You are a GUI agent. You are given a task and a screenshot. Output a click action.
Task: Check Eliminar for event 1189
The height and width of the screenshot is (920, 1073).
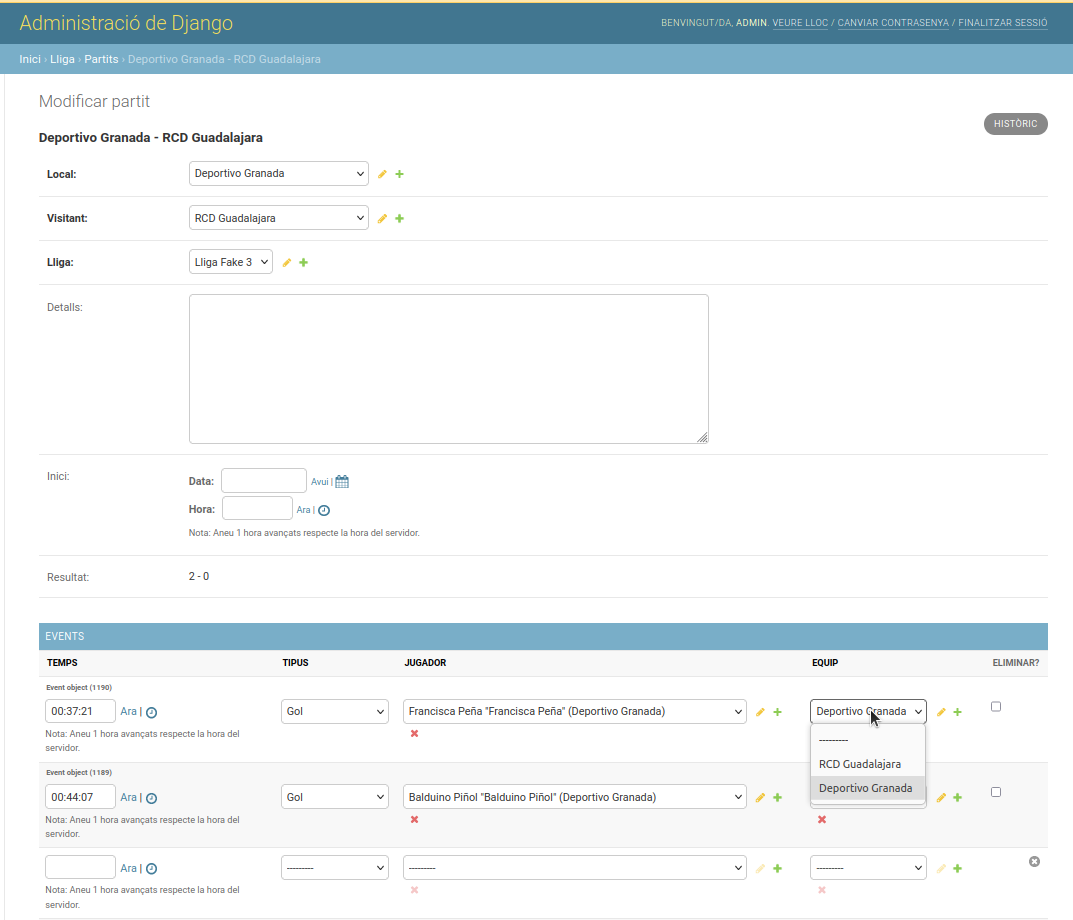click(x=995, y=792)
